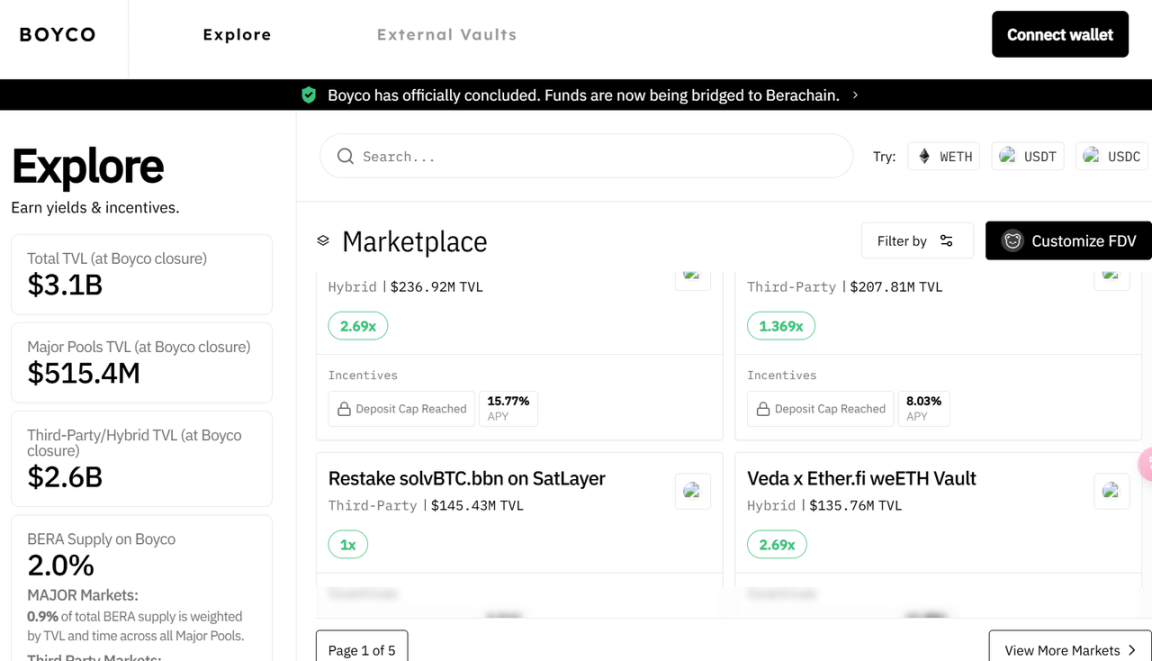Click the Restake solvBTC.bbn token icon
Image resolution: width=1152 pixels, height=661 pixels.
coord(692,491)
